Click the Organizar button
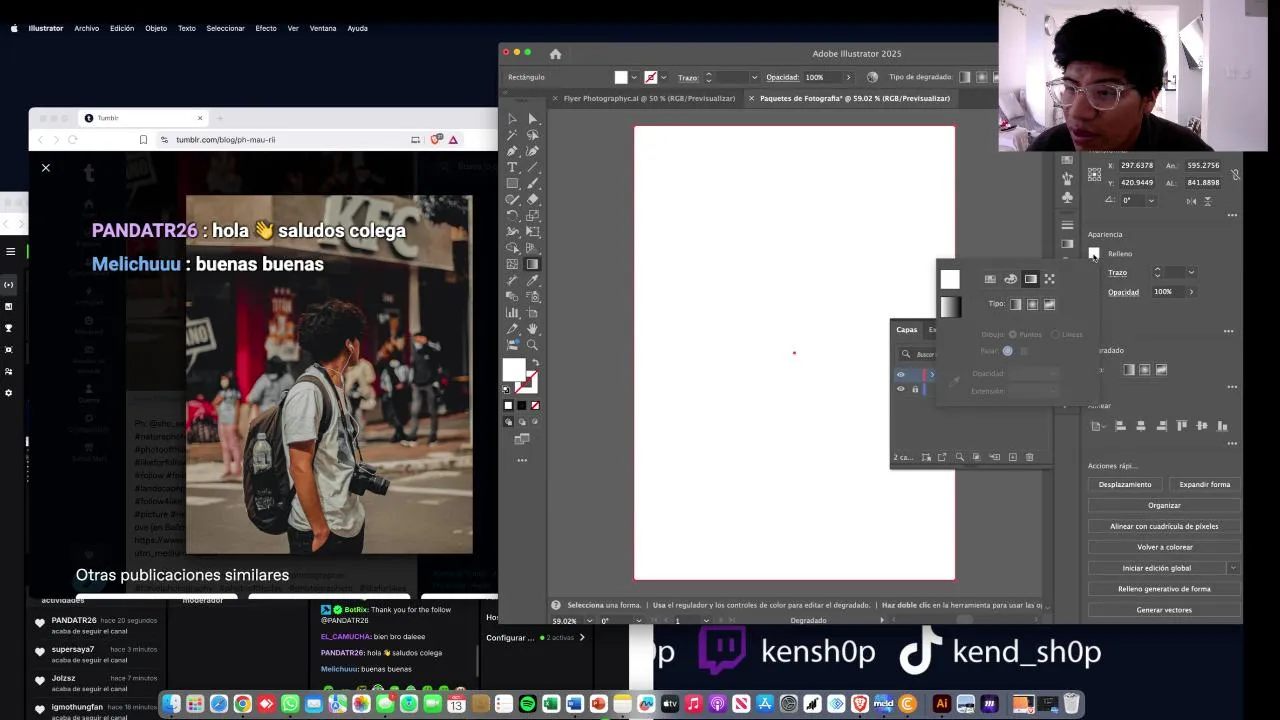Image resolution: width=1280 pixels, height=720 pixels. tap(1164, 505)
